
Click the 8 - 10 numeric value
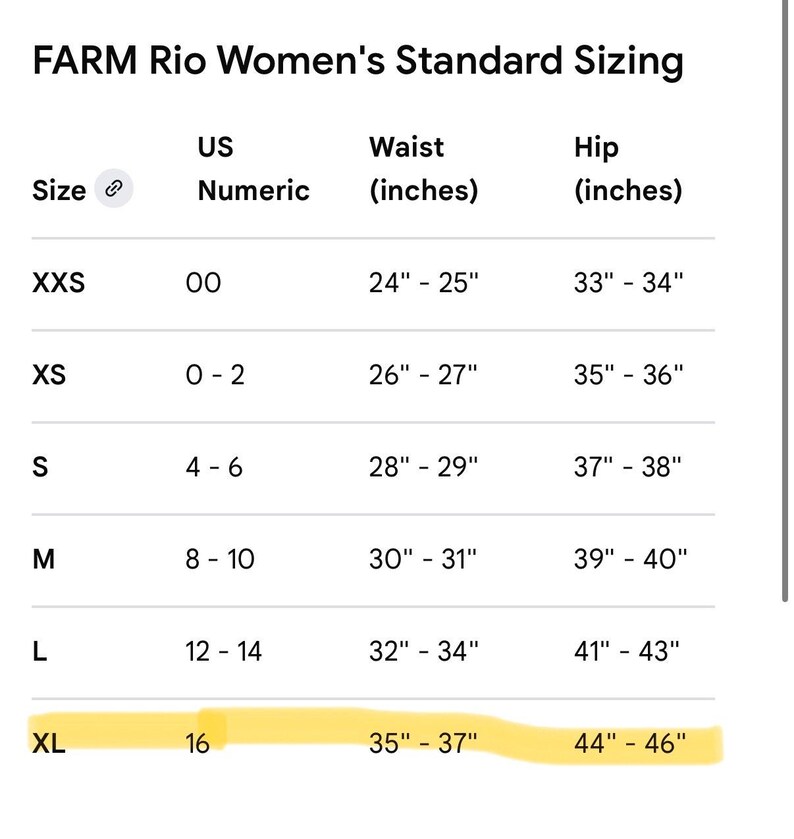click(x=220, y=559)
